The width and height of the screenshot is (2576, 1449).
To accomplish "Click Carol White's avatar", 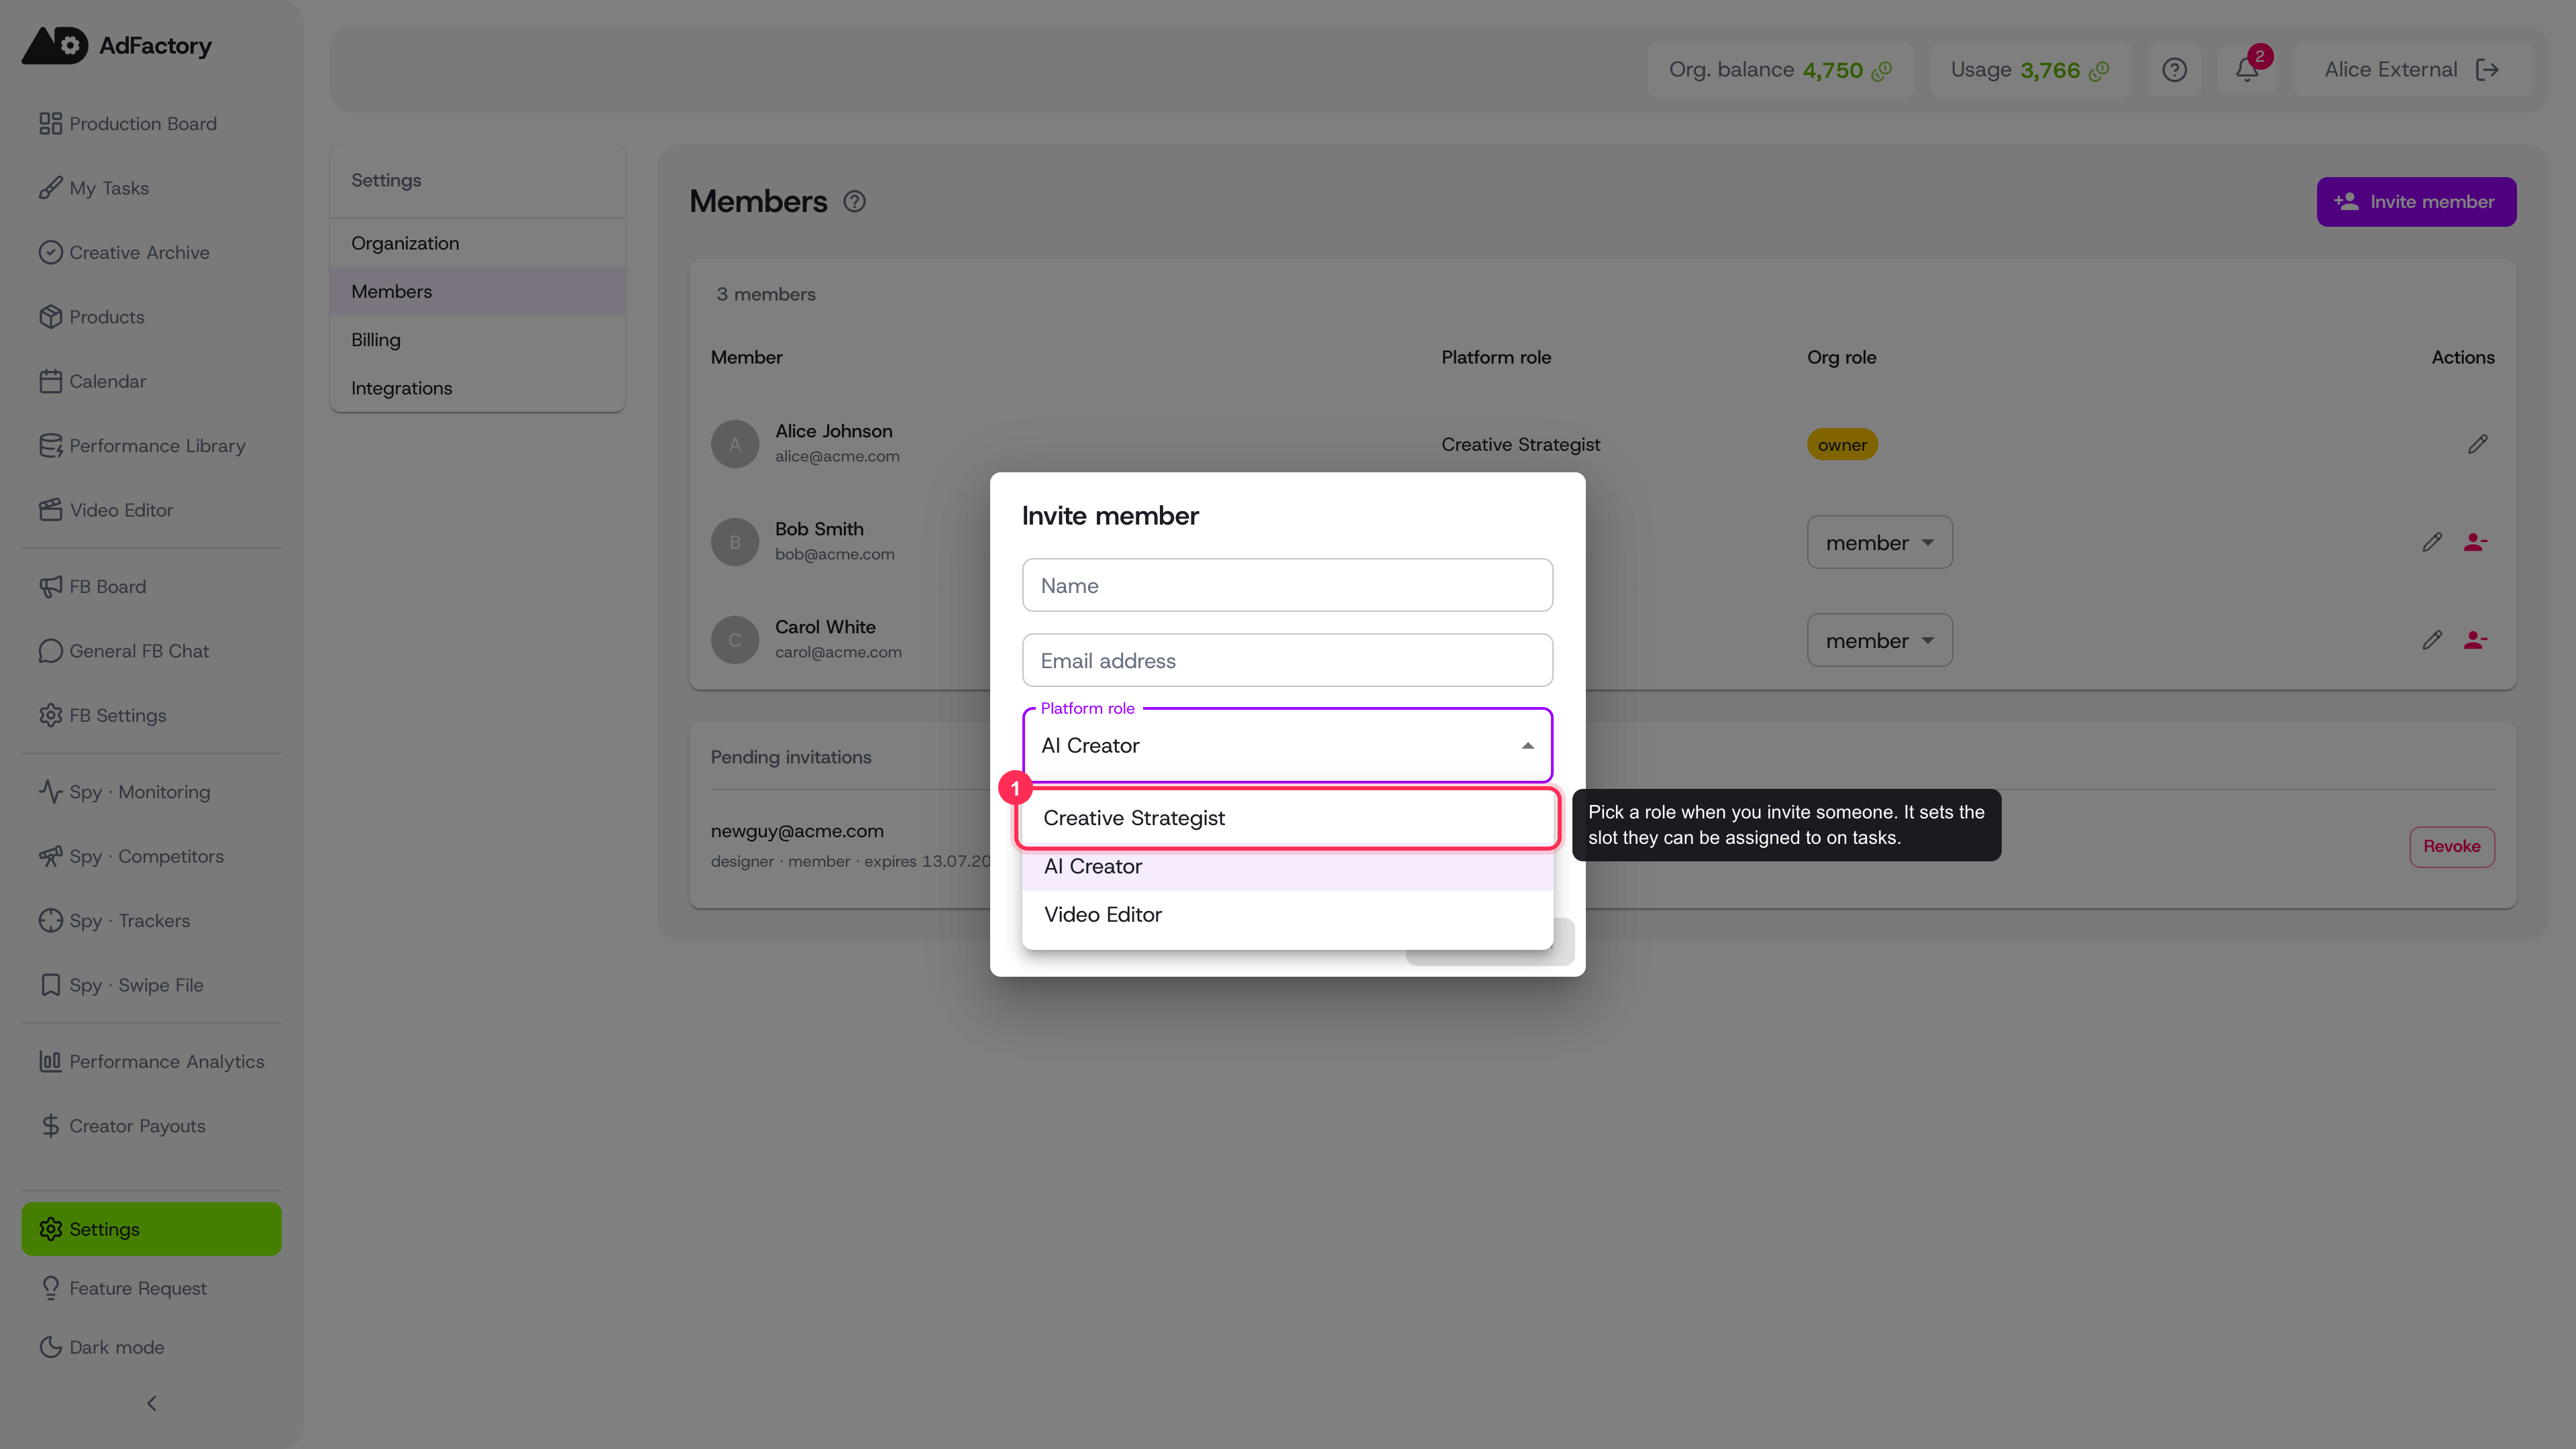I will pyautogui.click(x=735, y=640).
